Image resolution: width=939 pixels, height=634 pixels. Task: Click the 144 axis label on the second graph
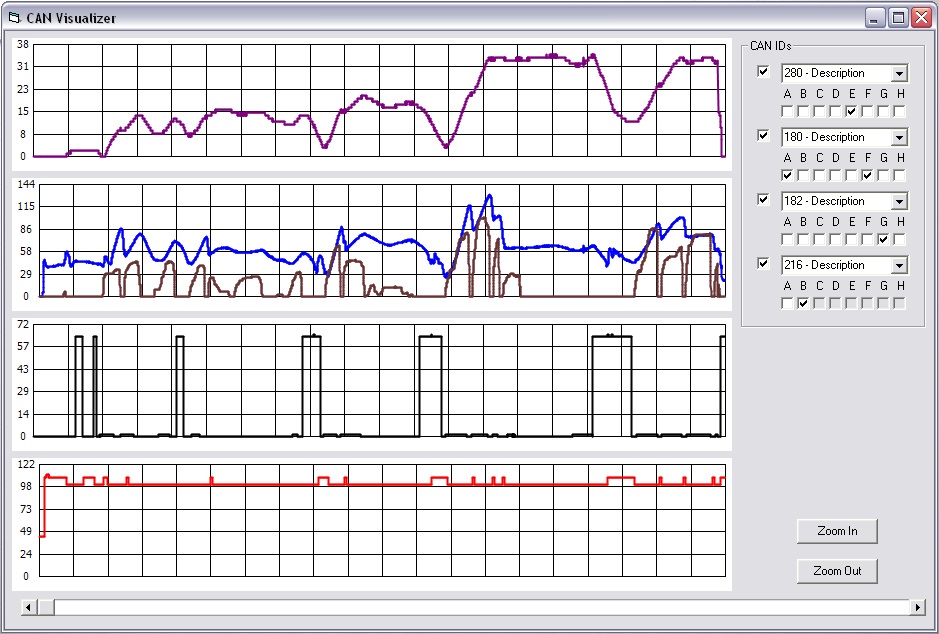26,184
